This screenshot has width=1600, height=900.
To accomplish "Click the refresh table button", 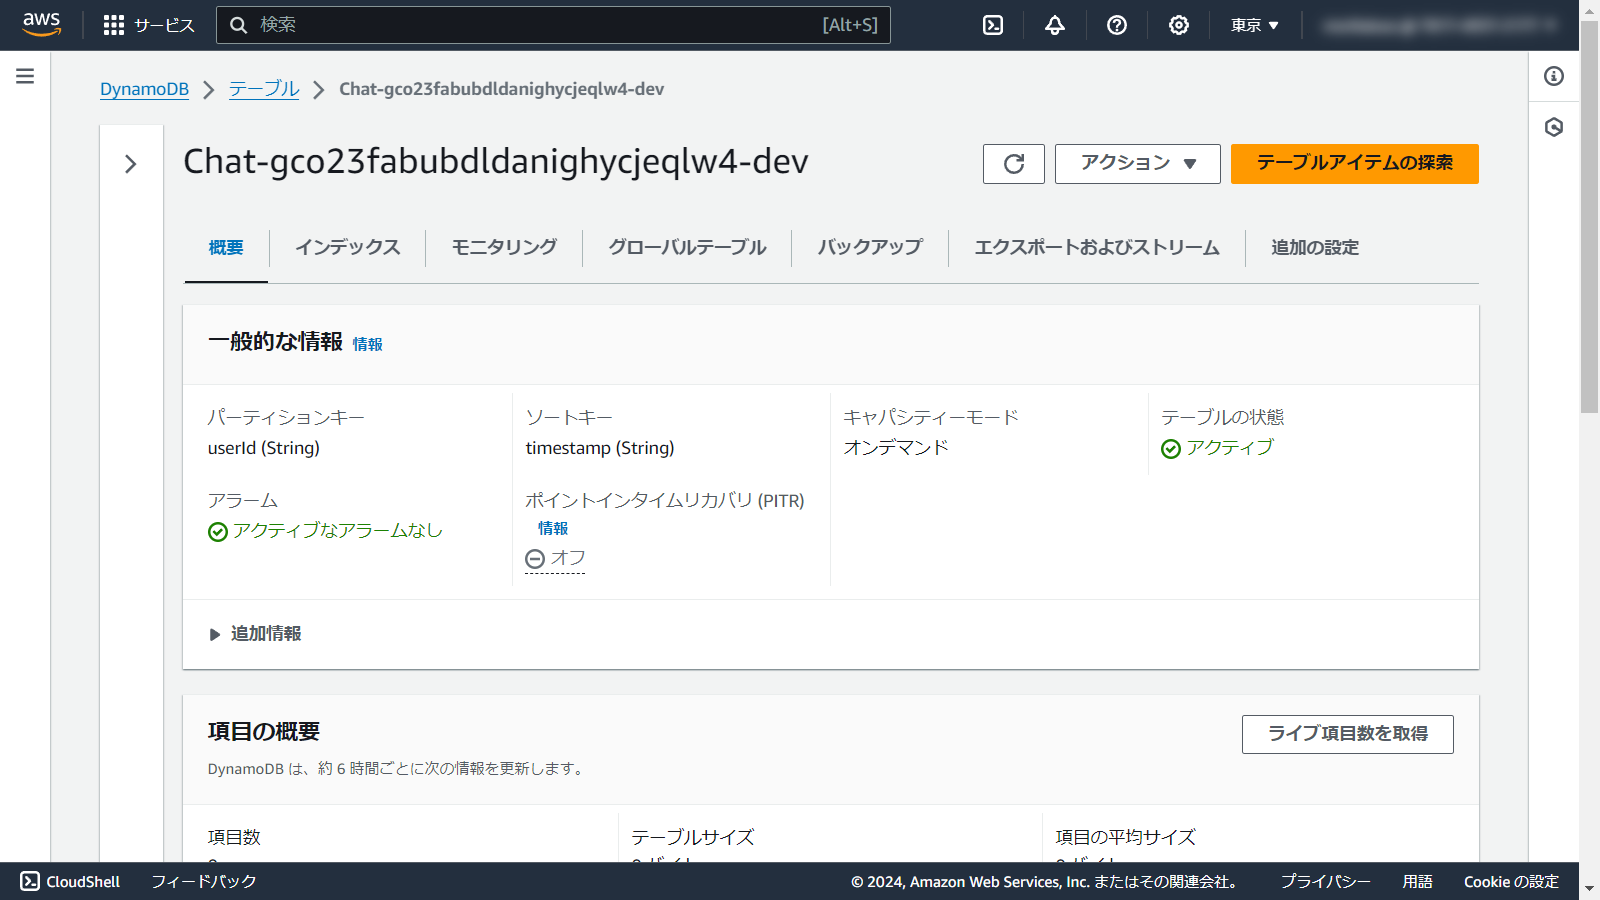I will point(1013,164).
